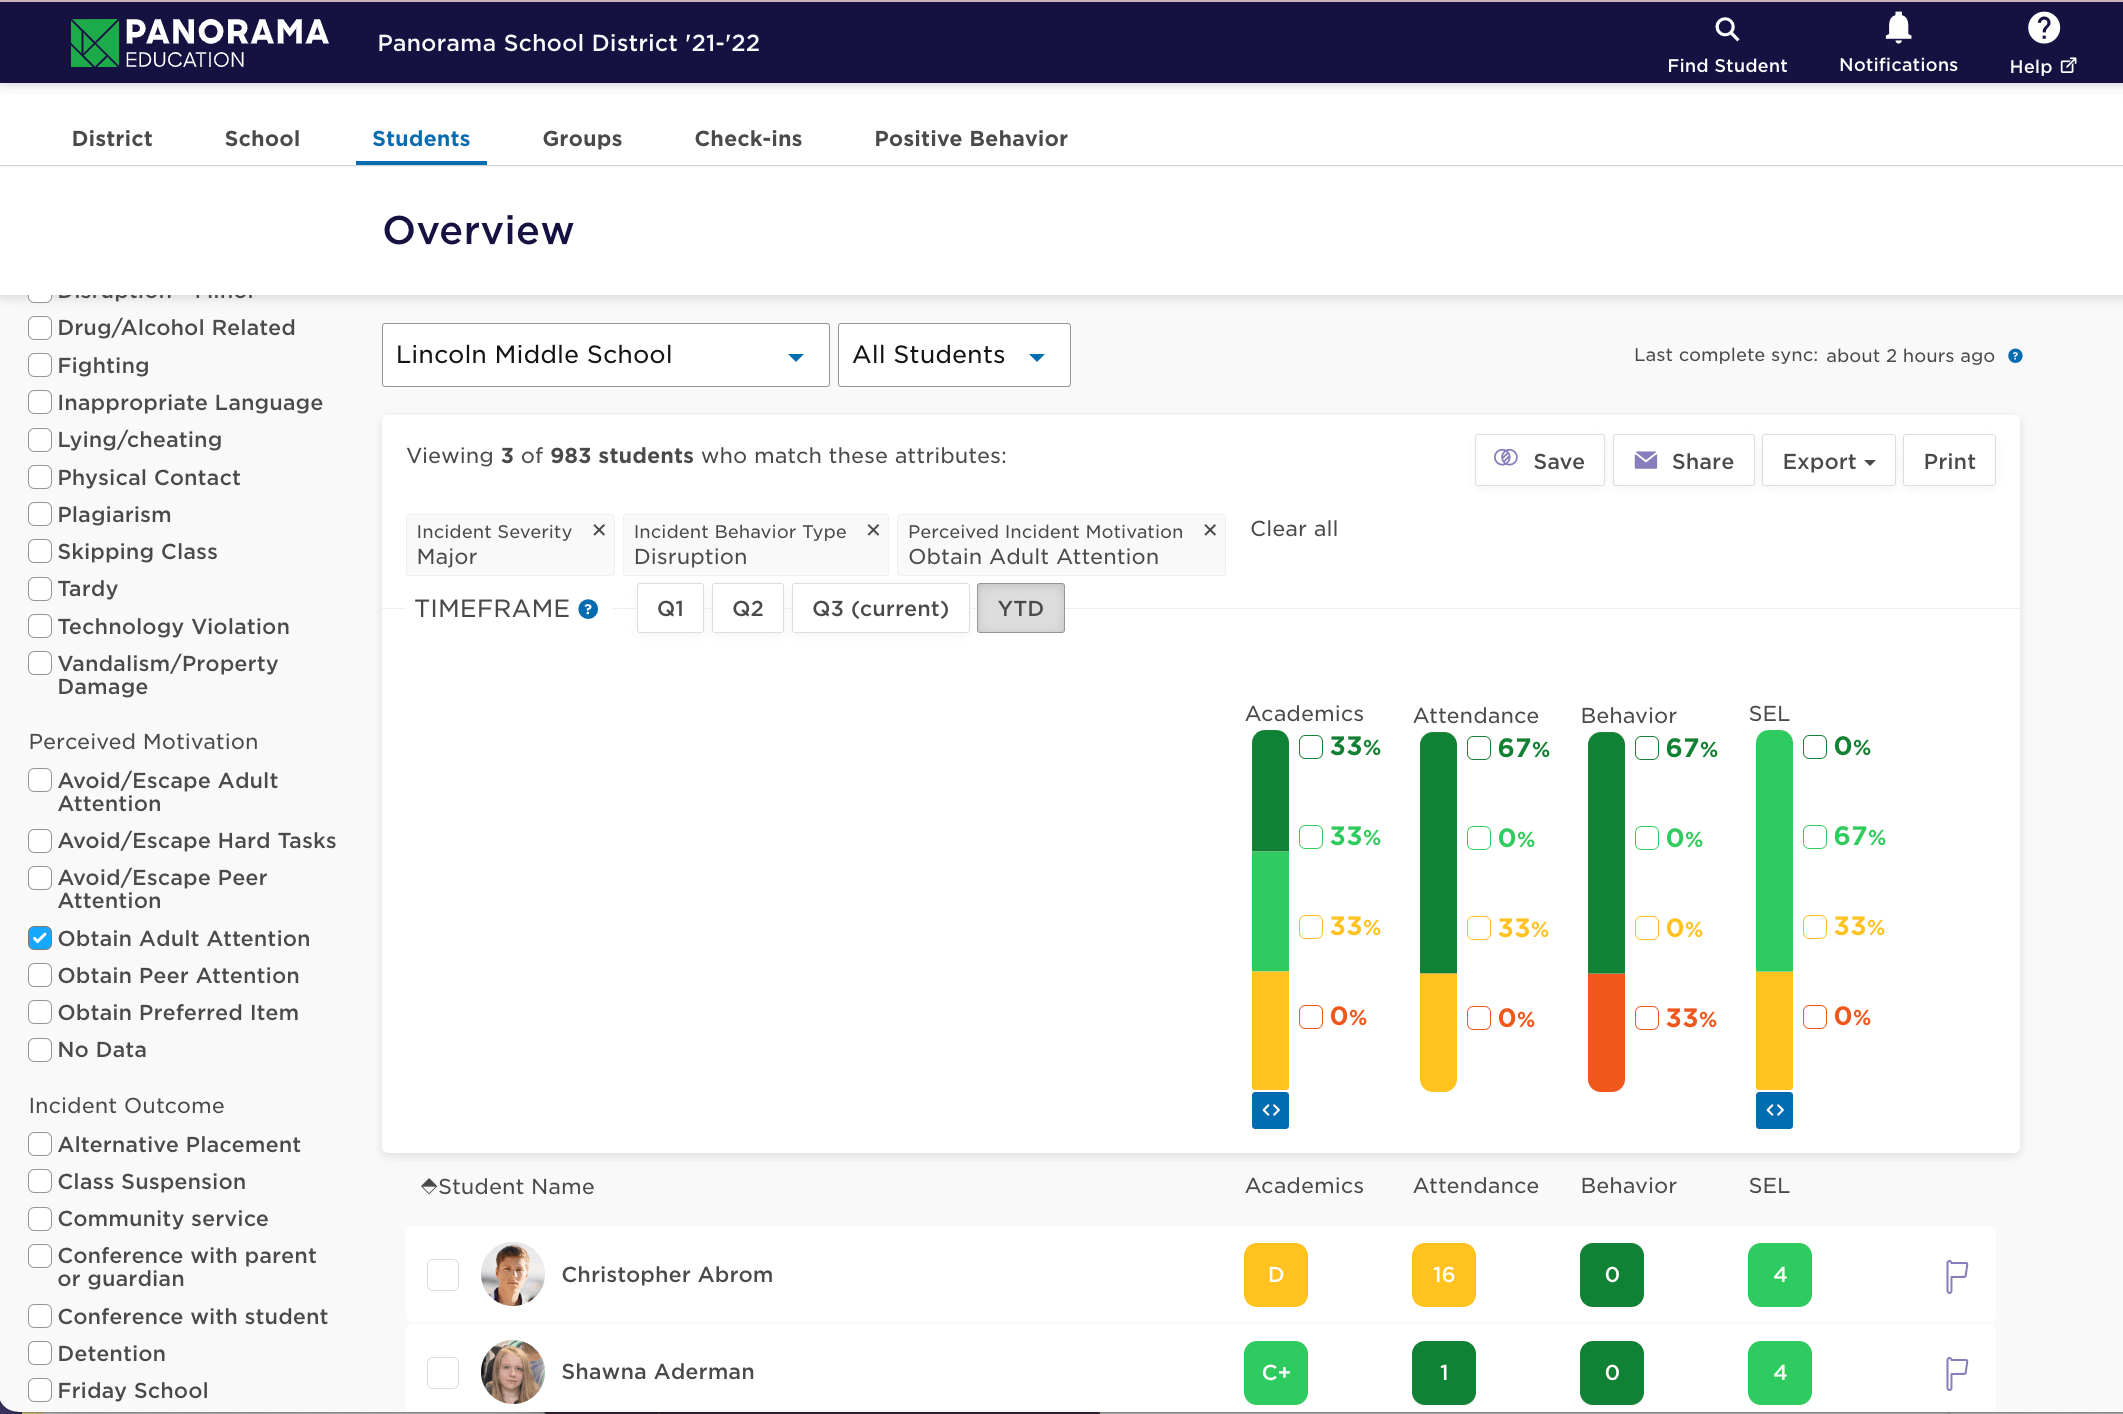Viewport: 2123px width, 1414px height.
Task: Click the code icon under the Academics bar
Action: 1269,1110
